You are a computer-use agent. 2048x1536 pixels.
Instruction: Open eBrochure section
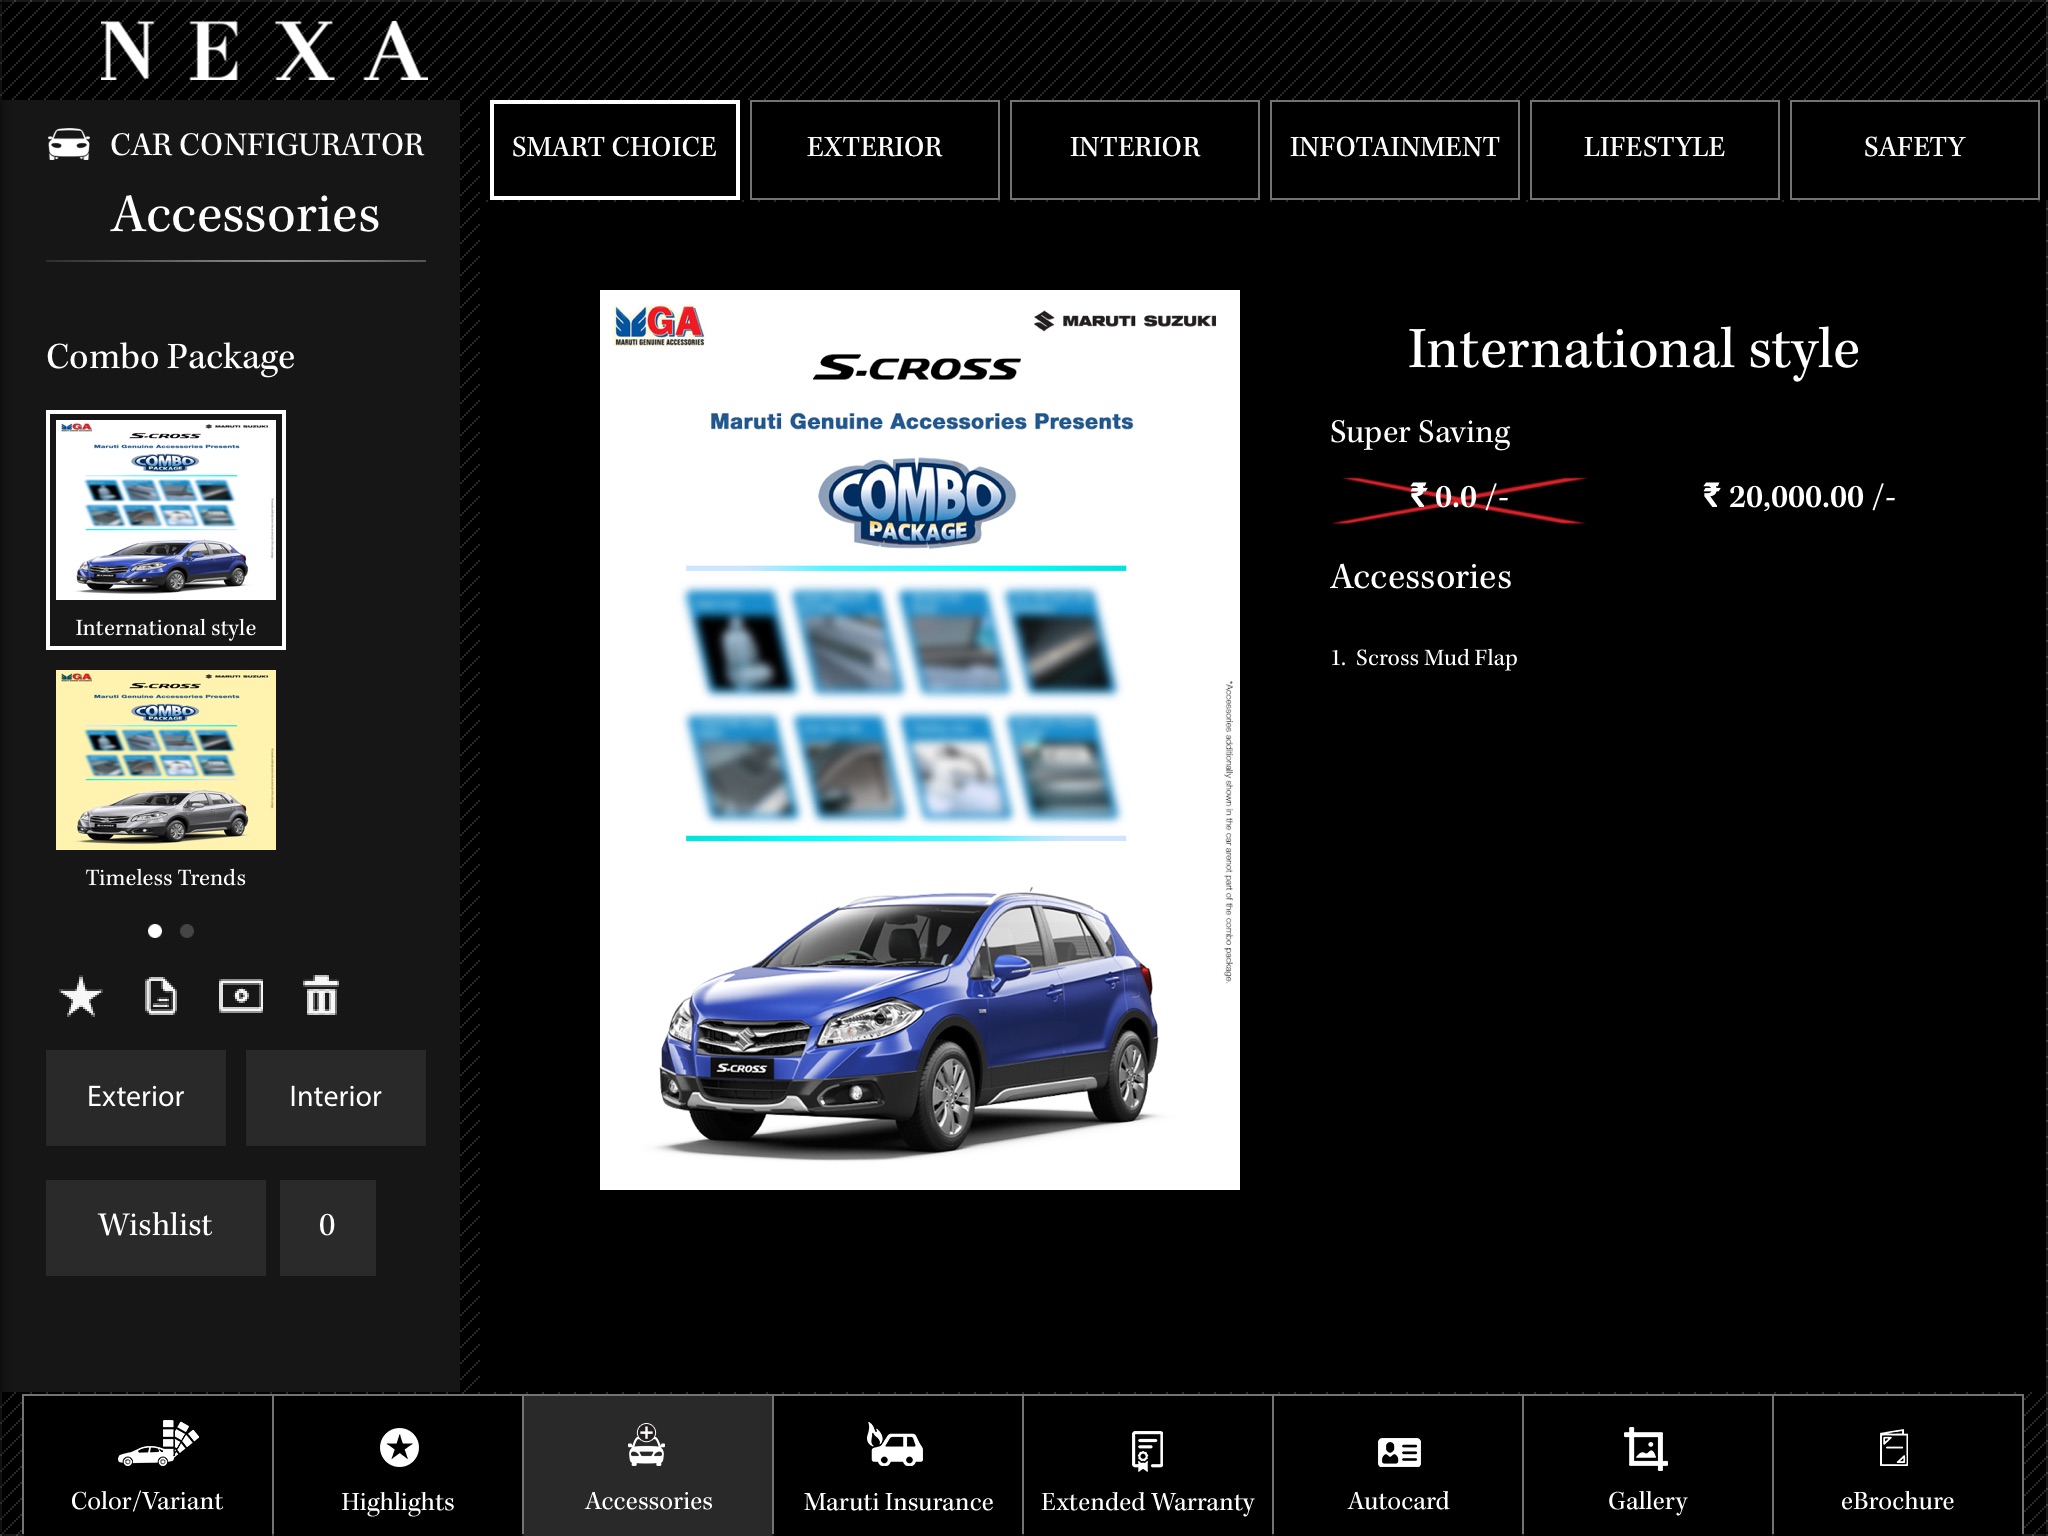(1898, 1466)
